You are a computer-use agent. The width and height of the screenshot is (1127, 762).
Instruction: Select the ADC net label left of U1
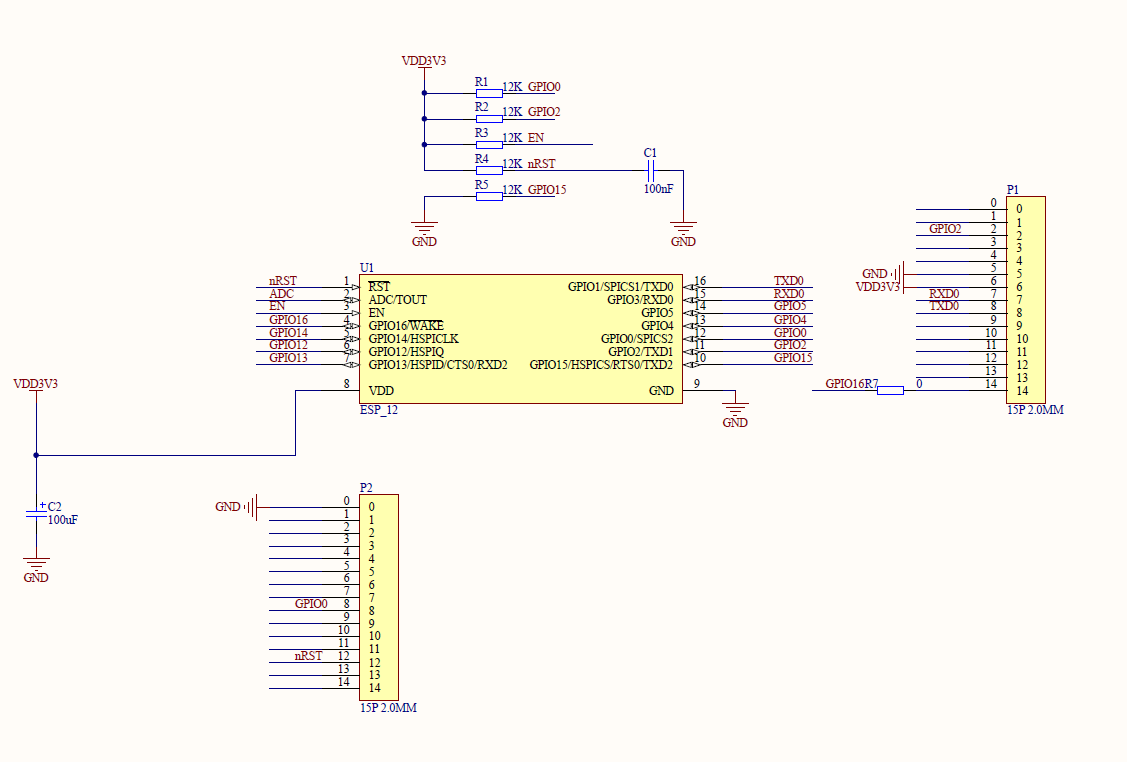281,294
